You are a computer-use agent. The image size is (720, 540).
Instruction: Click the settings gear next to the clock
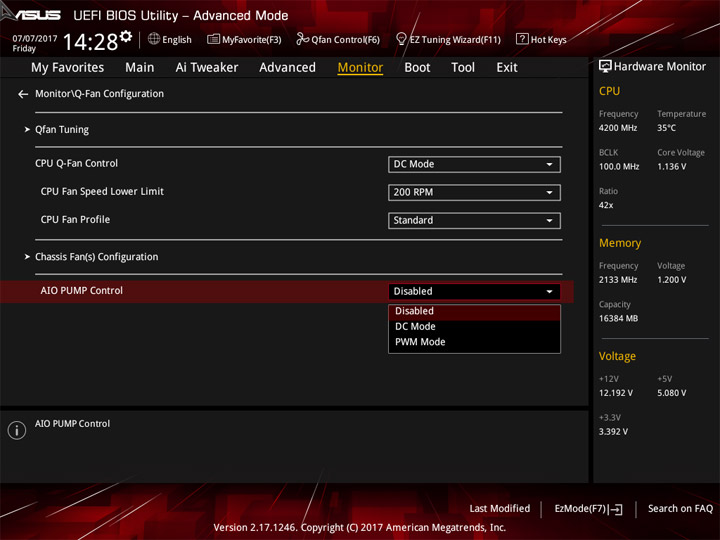click(126, 36)
